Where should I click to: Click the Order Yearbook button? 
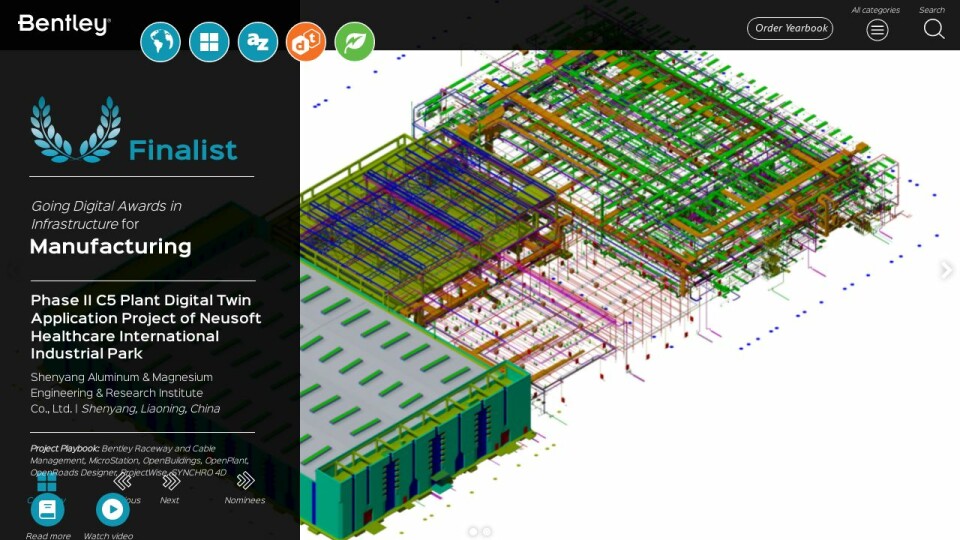[x=790, y=28]
